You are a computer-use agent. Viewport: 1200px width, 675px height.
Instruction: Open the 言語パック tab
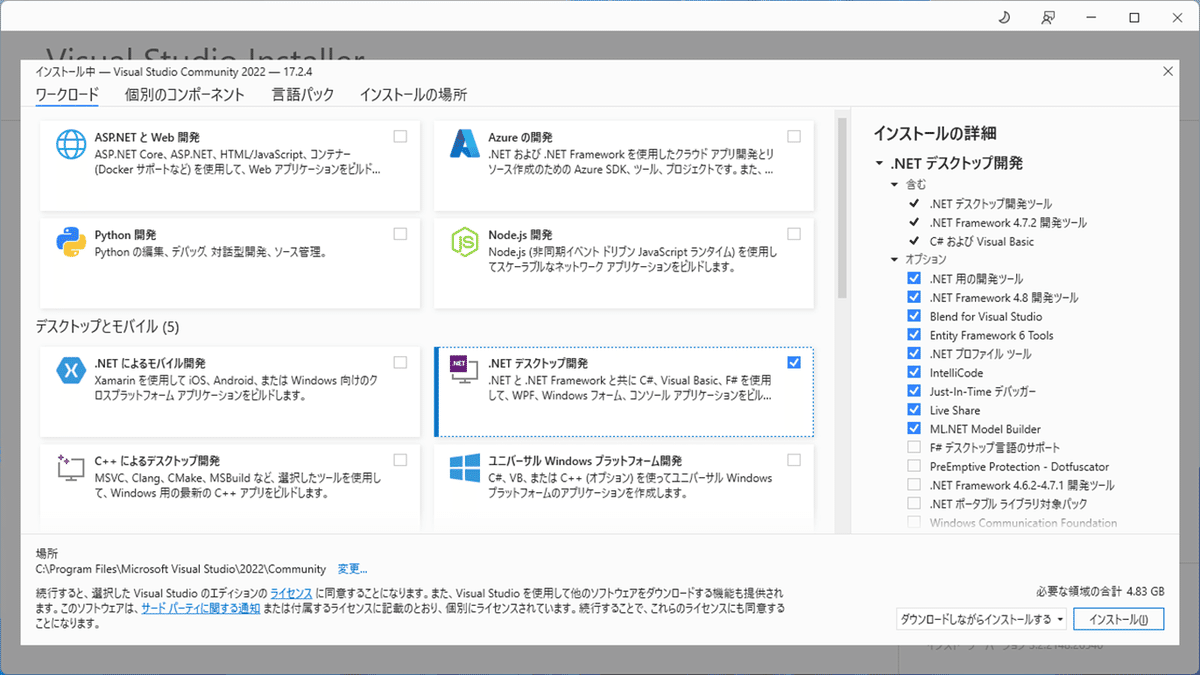[302, 94]
